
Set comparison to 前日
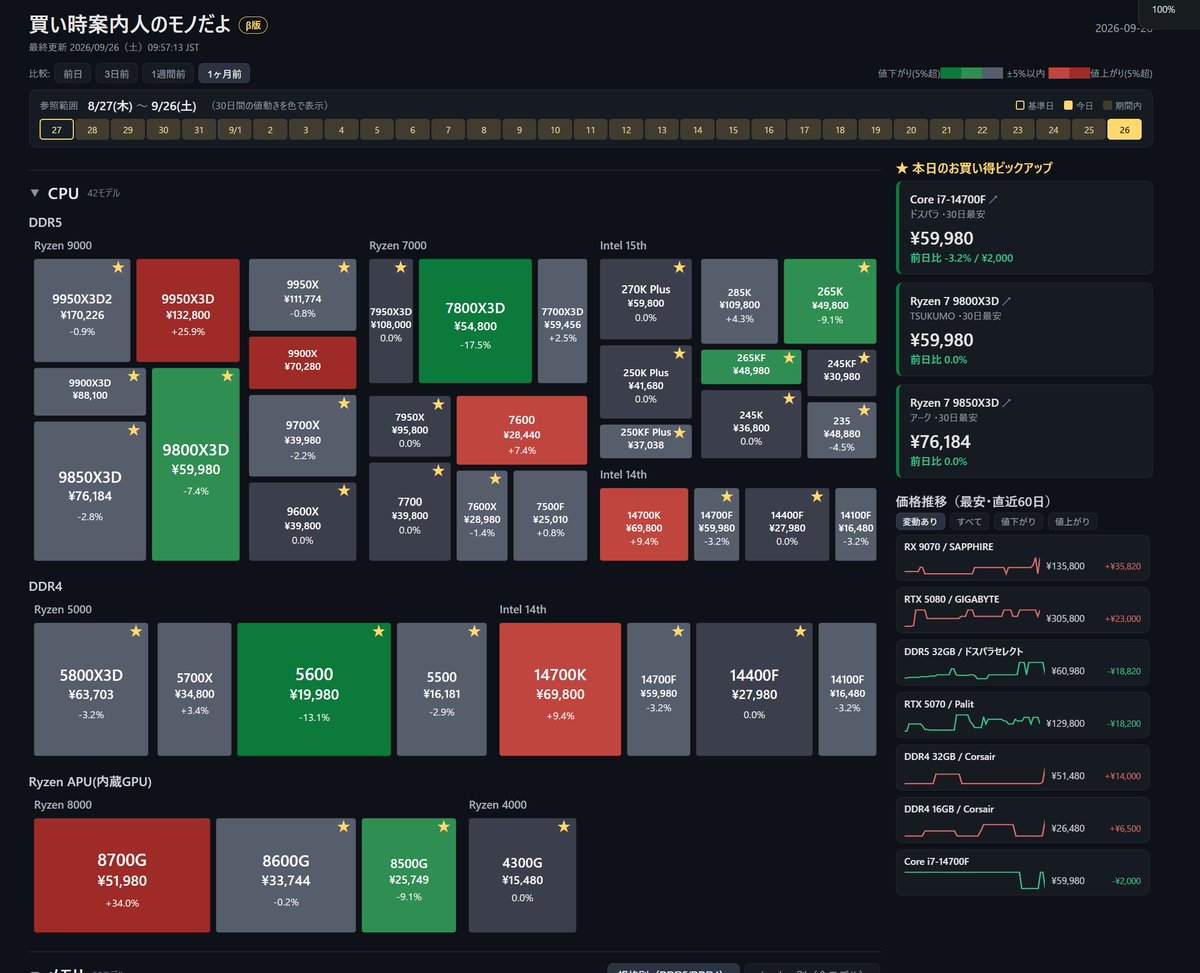(x=73, y=73)
